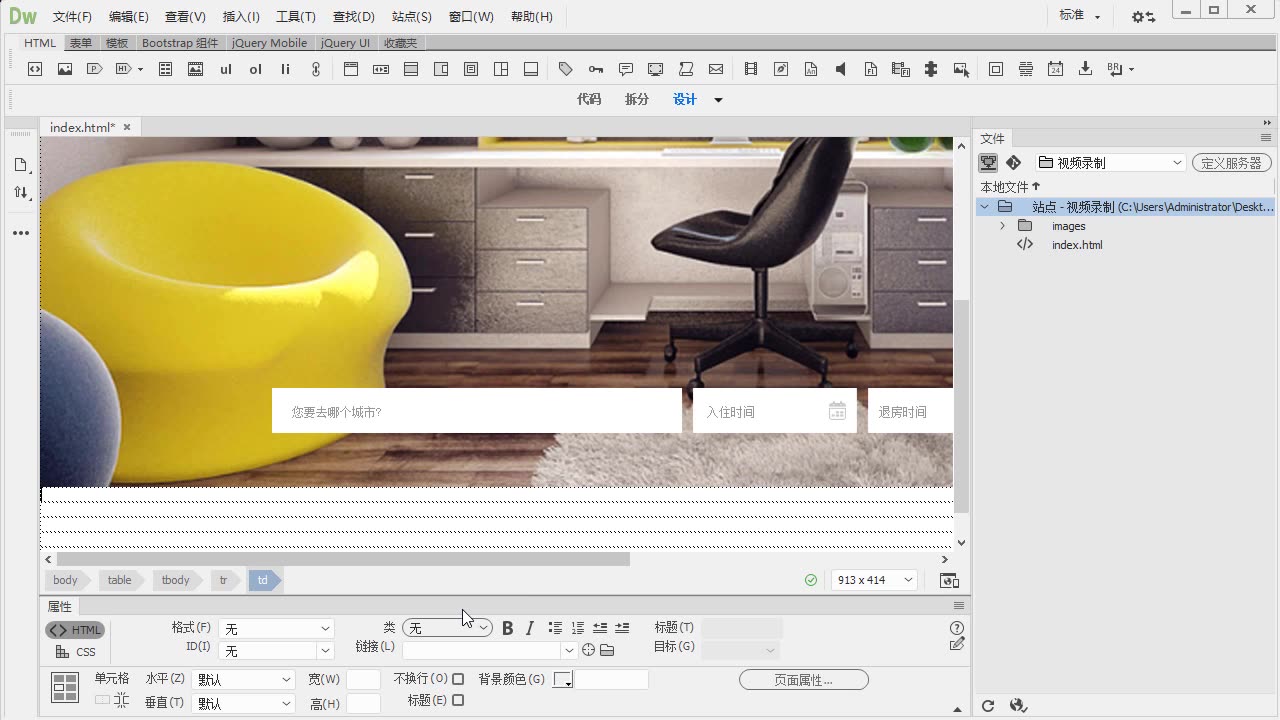Open the ID dropdown
This screenshot has width=1280, height=720.
click(x=276, y=651)
